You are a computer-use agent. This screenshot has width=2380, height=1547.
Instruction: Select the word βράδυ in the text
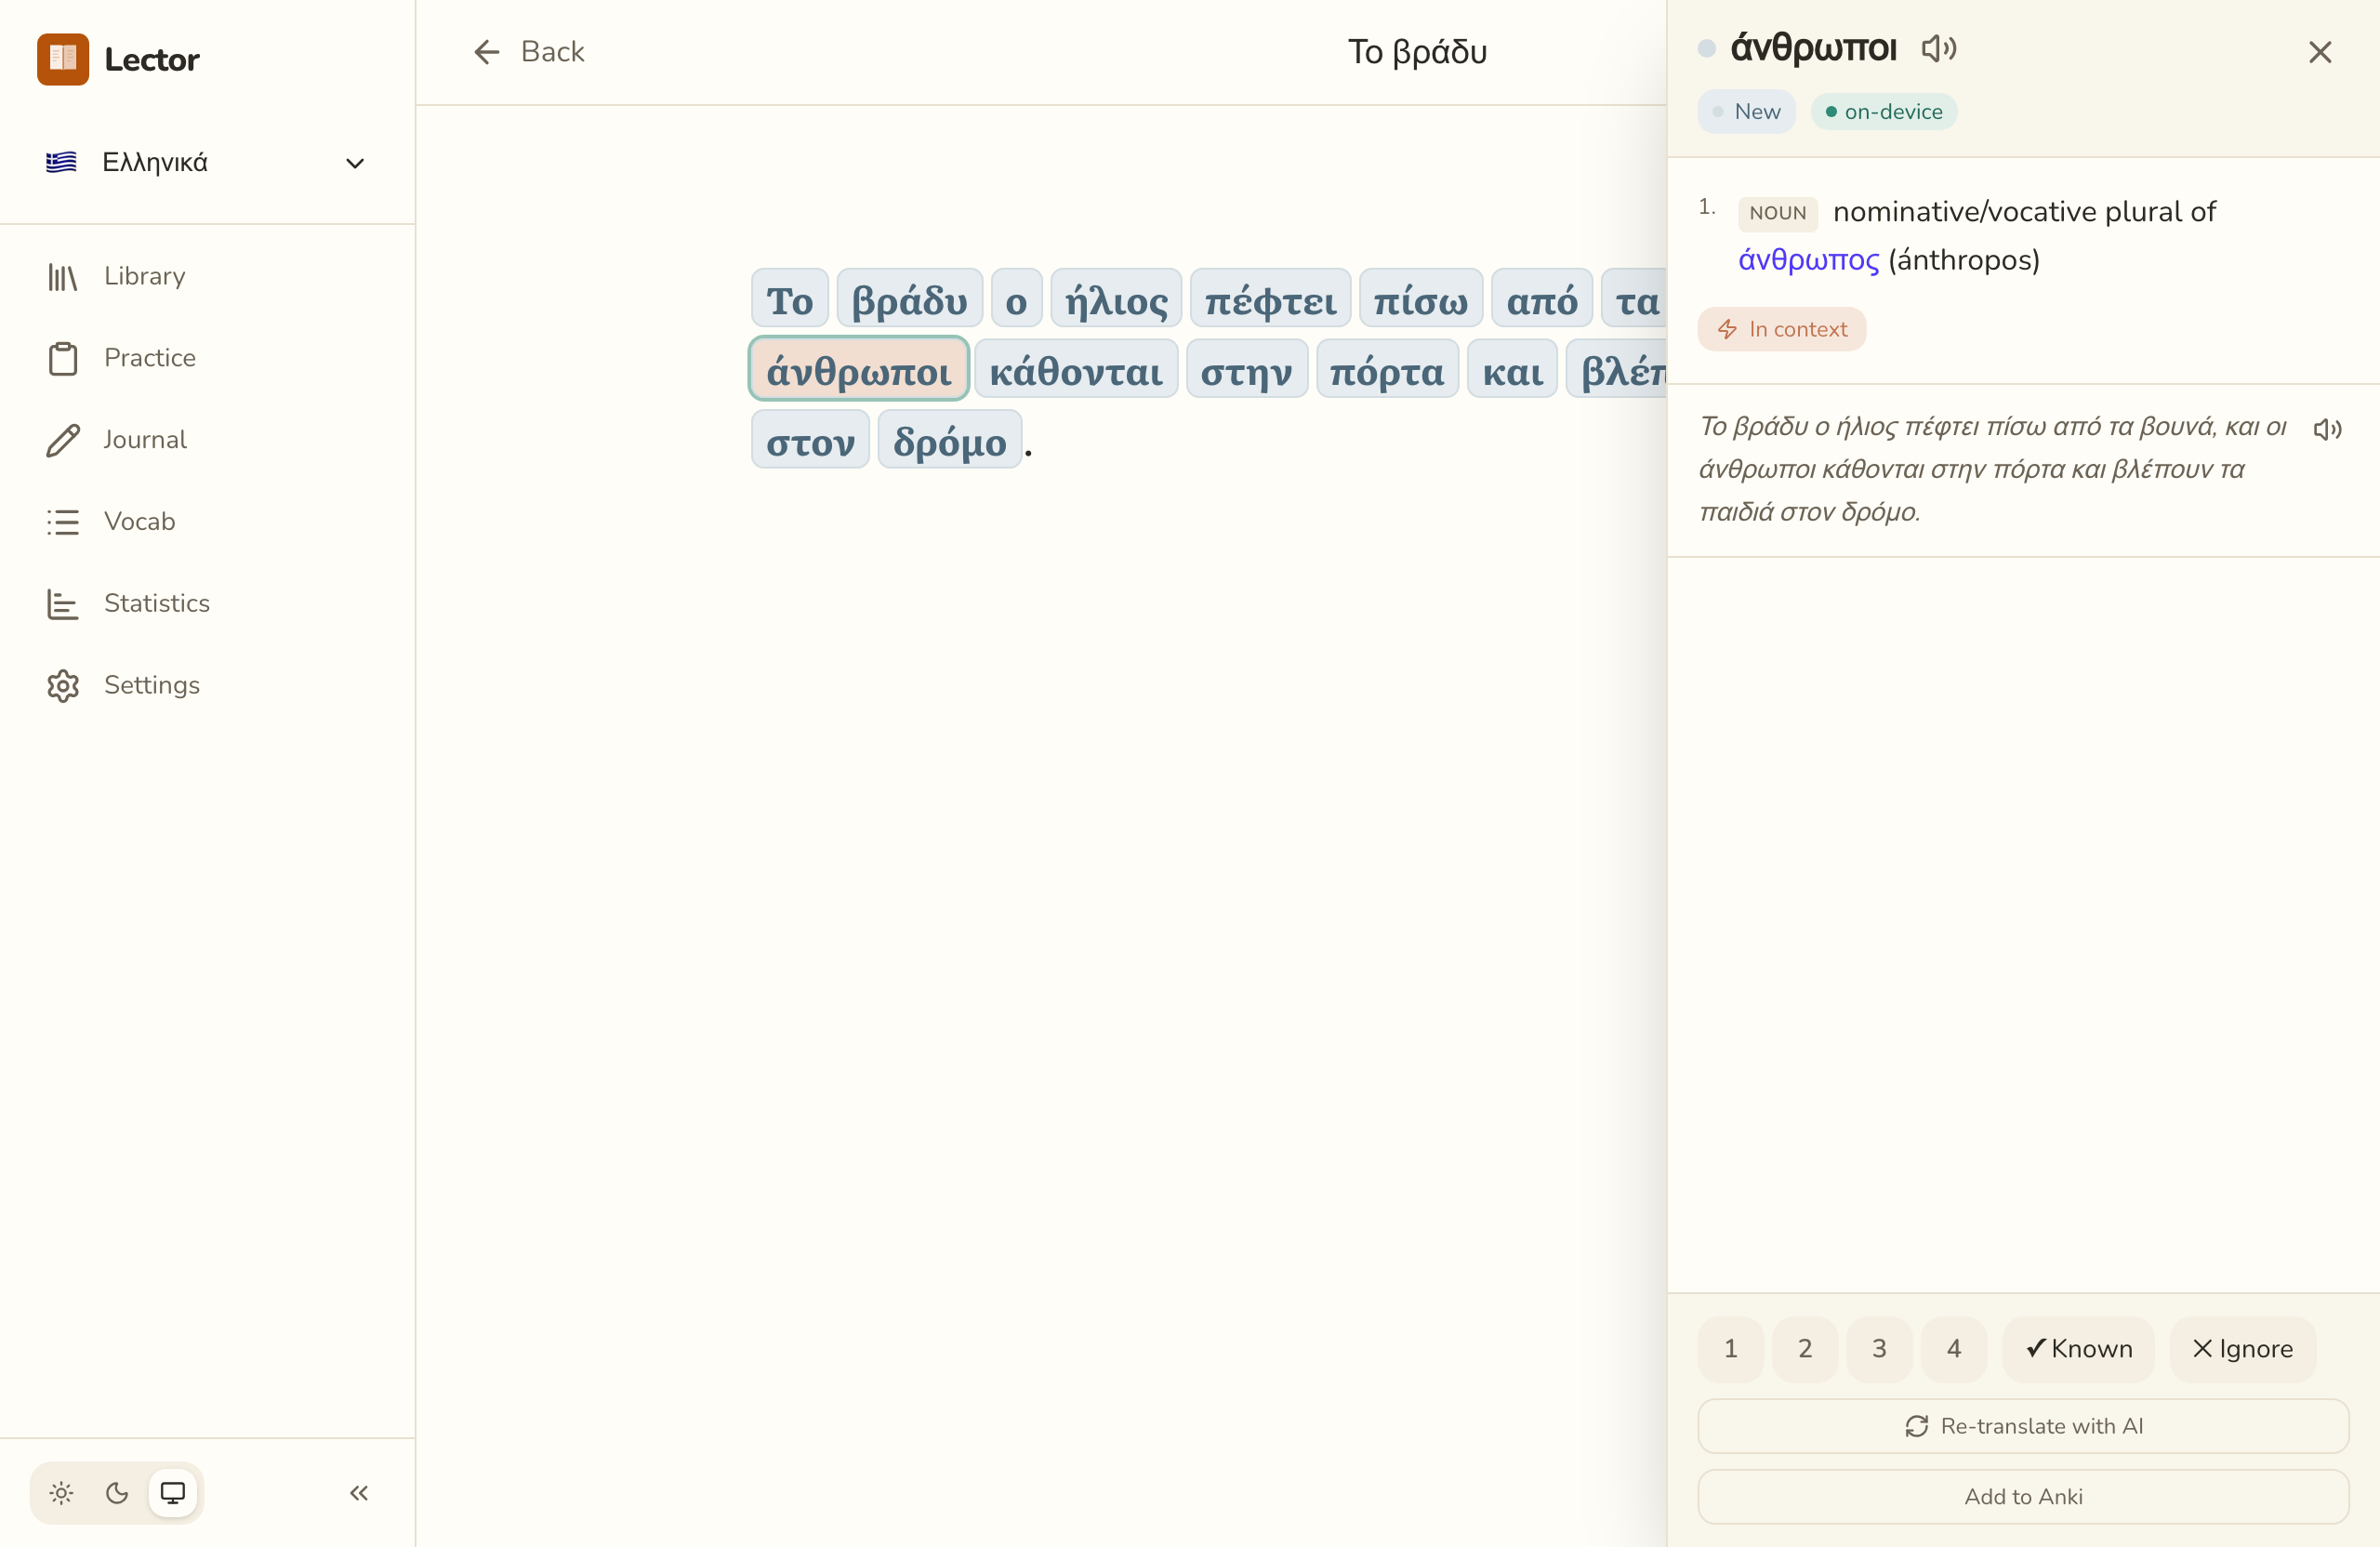pos(910,299)
